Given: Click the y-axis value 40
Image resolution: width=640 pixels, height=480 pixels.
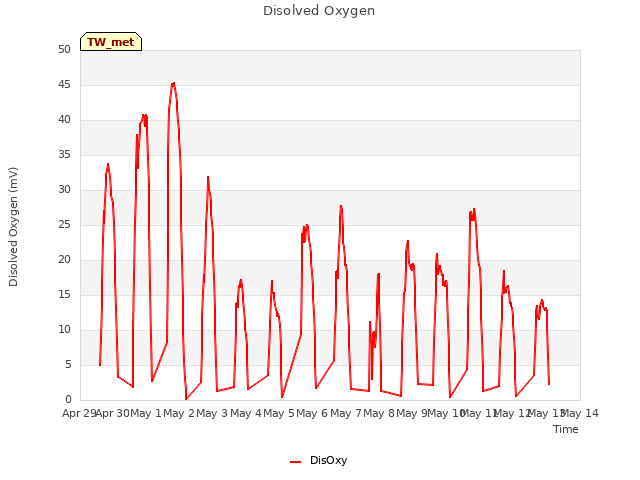Looking at the screenshot, I should coord(64,120).
